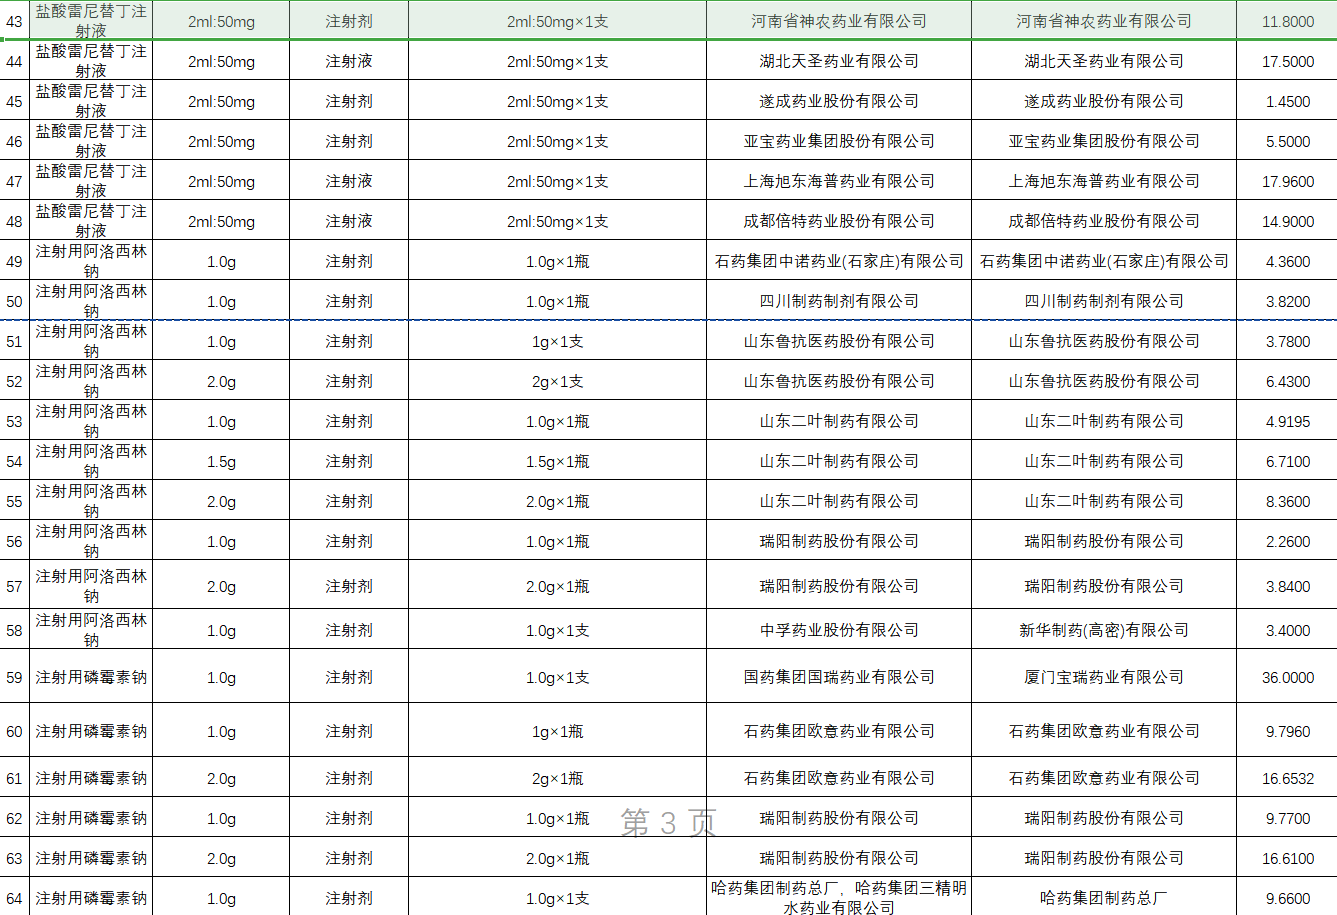Select row number 43
This screenshot has width=1337, height=915.
point(14,21)
